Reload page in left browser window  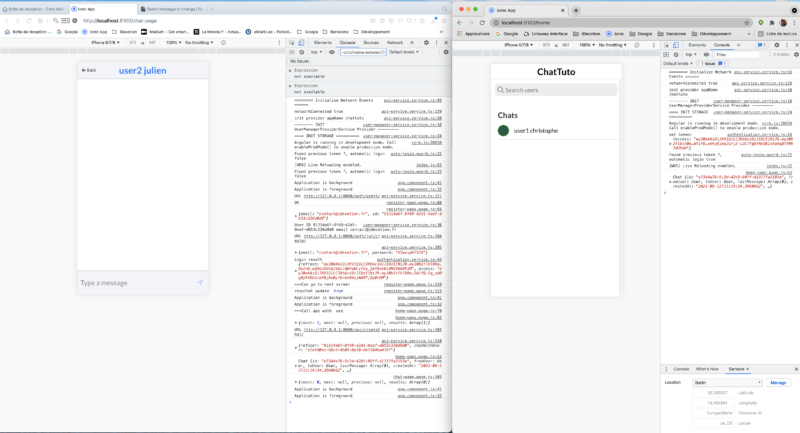[x=29, y=21]
